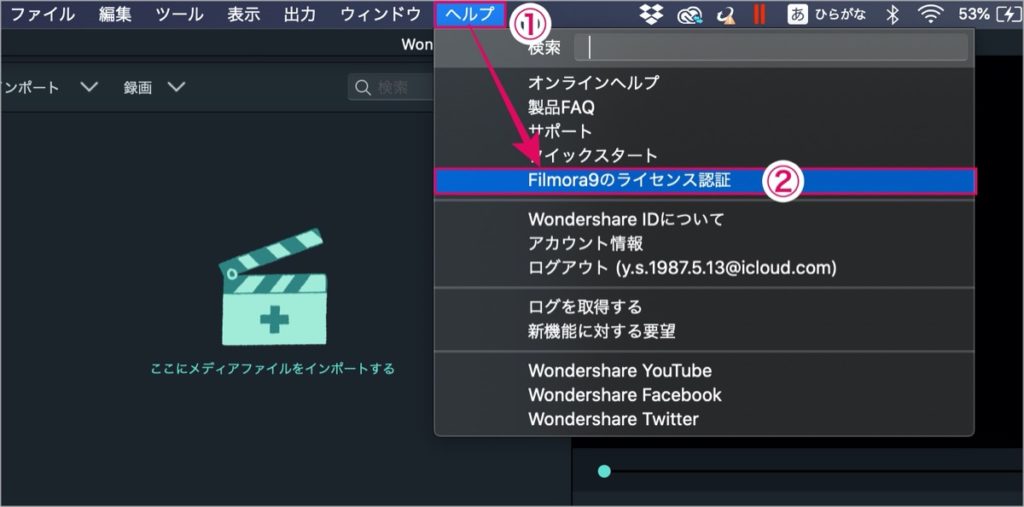
Task: Open the 表示 menu
Action: (x=244, y=14)
